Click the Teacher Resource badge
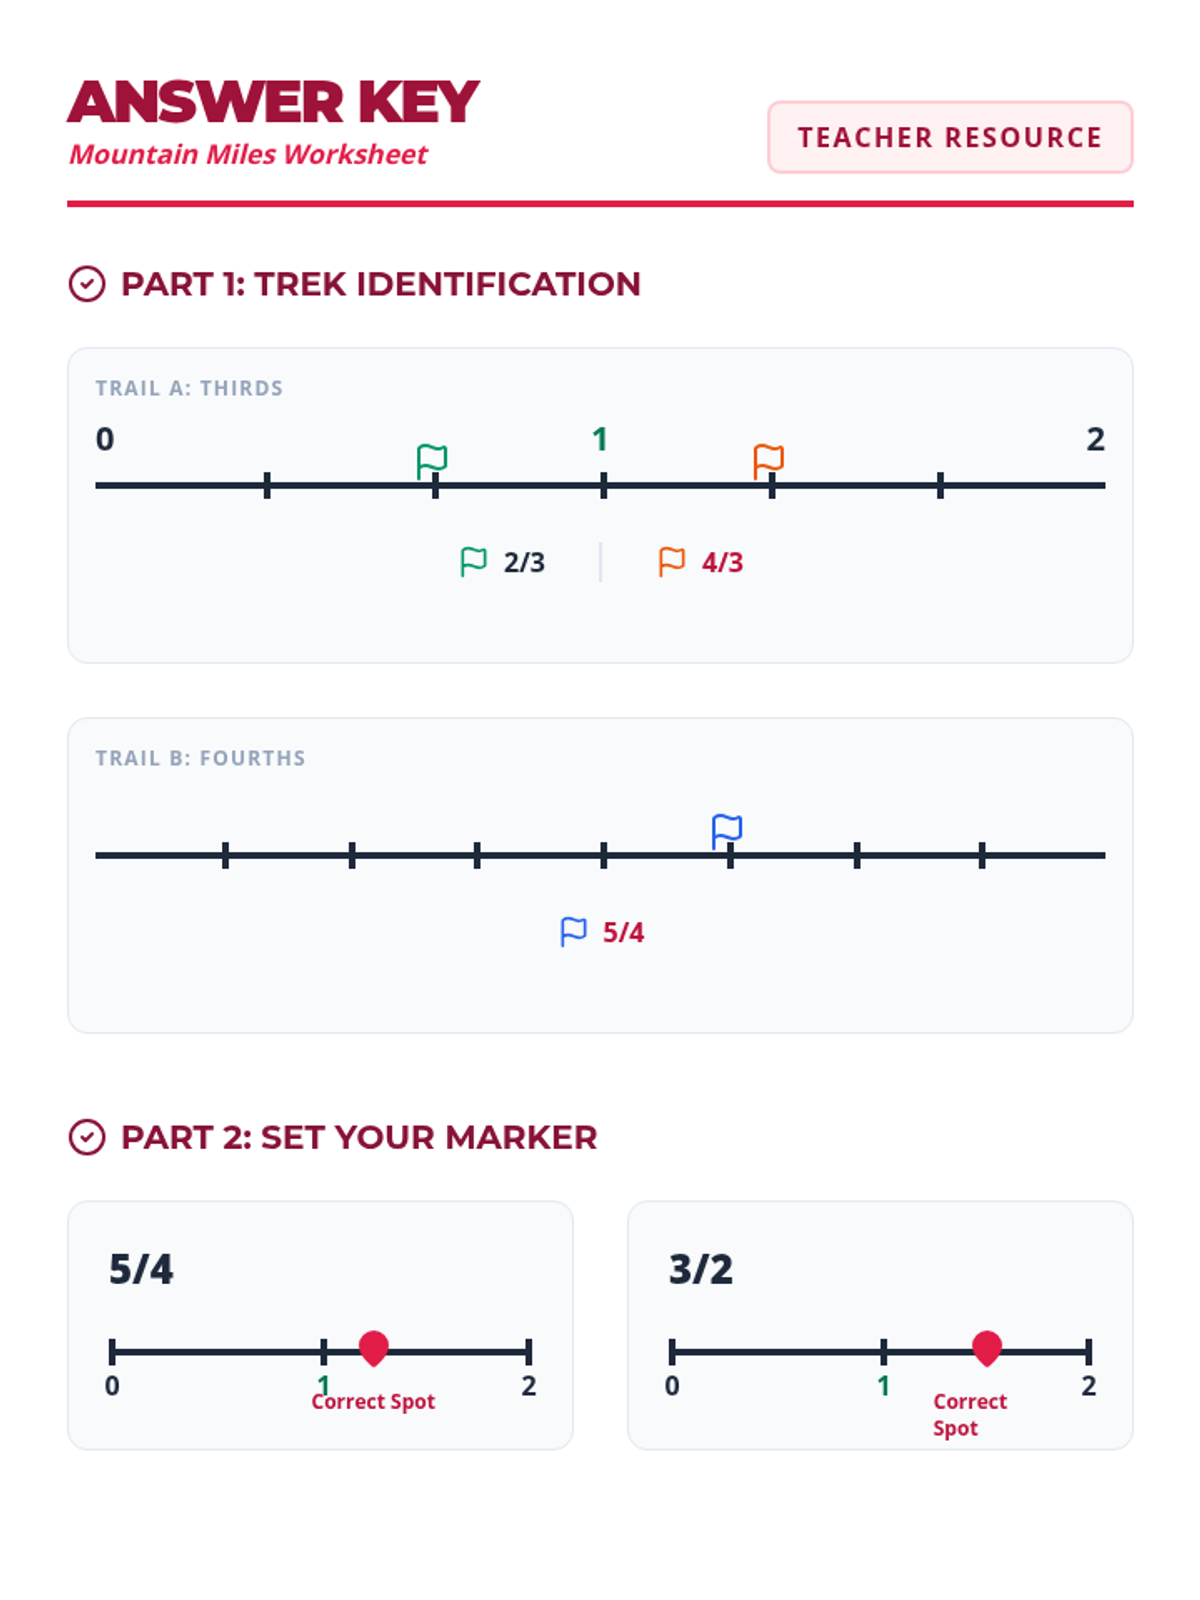Screen dimensions: 1200x1600 click(950, 137)
